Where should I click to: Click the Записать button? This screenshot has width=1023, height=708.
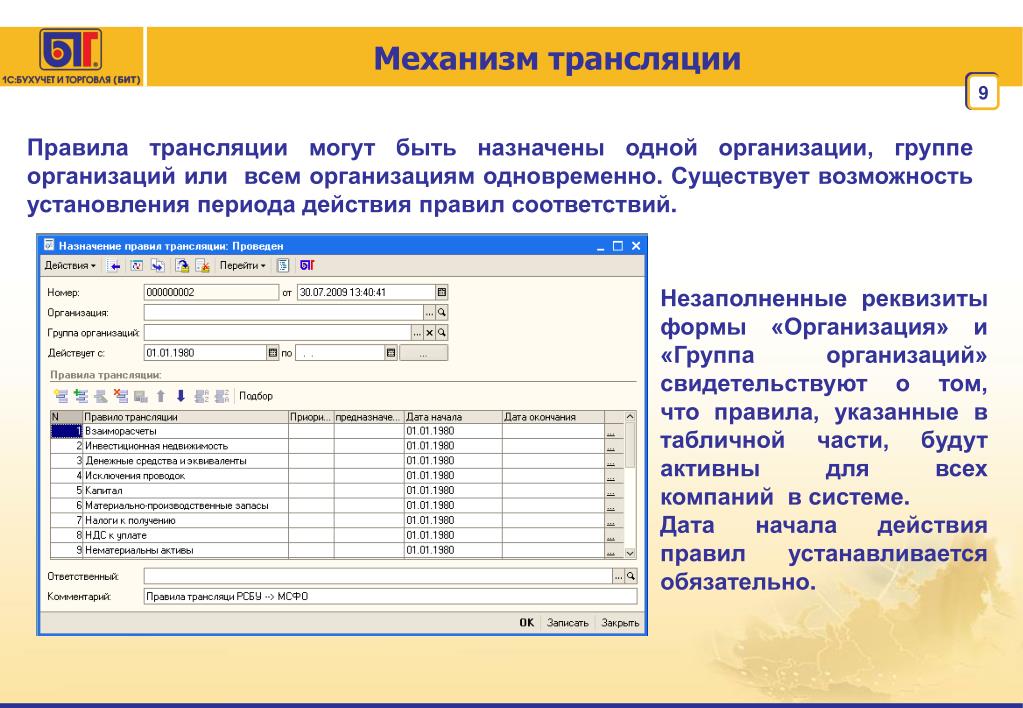[568, 623]
